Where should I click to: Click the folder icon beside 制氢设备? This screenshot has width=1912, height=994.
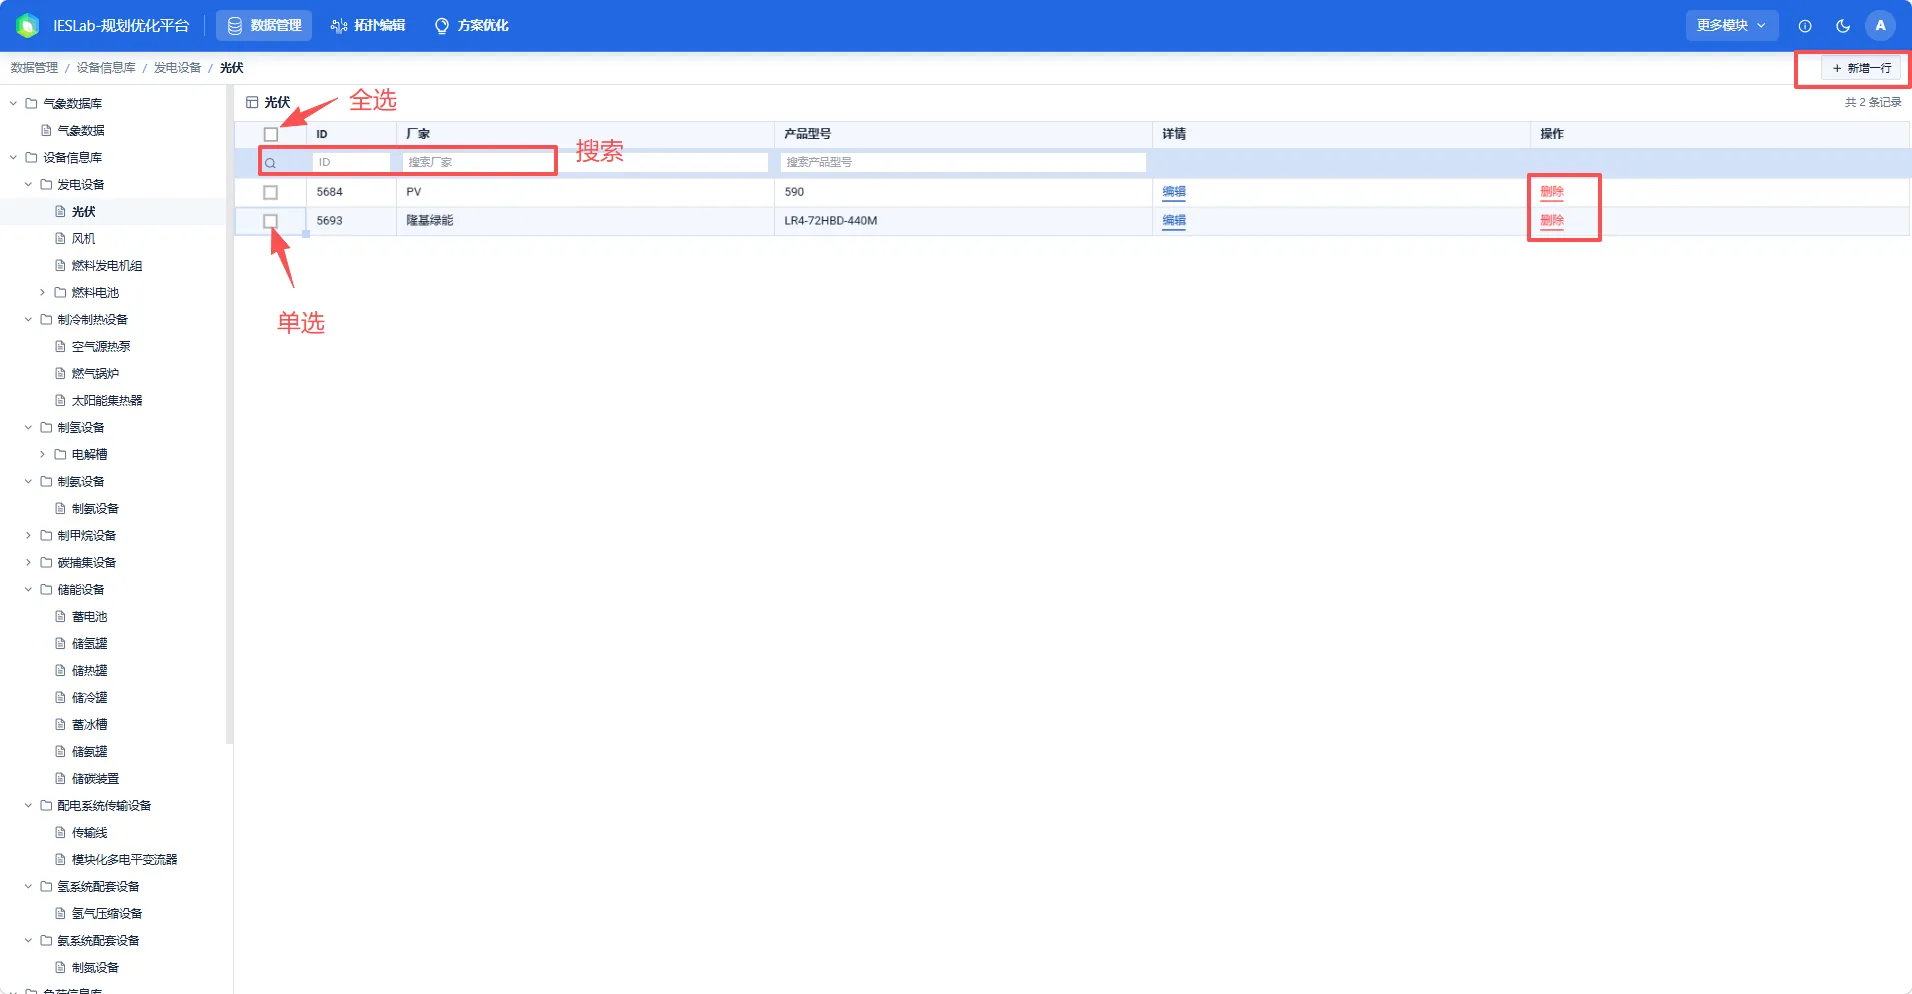pyautogui.click(x=46, y=427)
